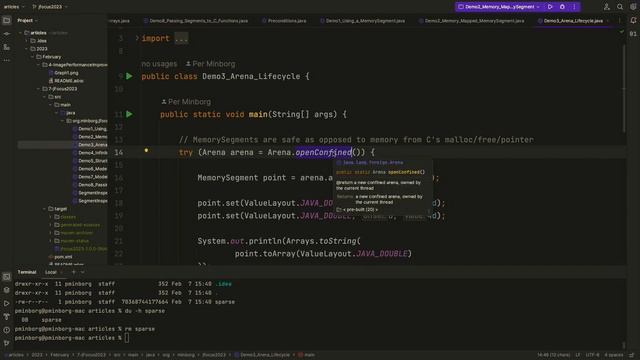This screenshot has height=360, width=640.
Task: Click the Demo3_Arena_Lifecycle breadcrumb in status bar
Action: click(262, 355)
